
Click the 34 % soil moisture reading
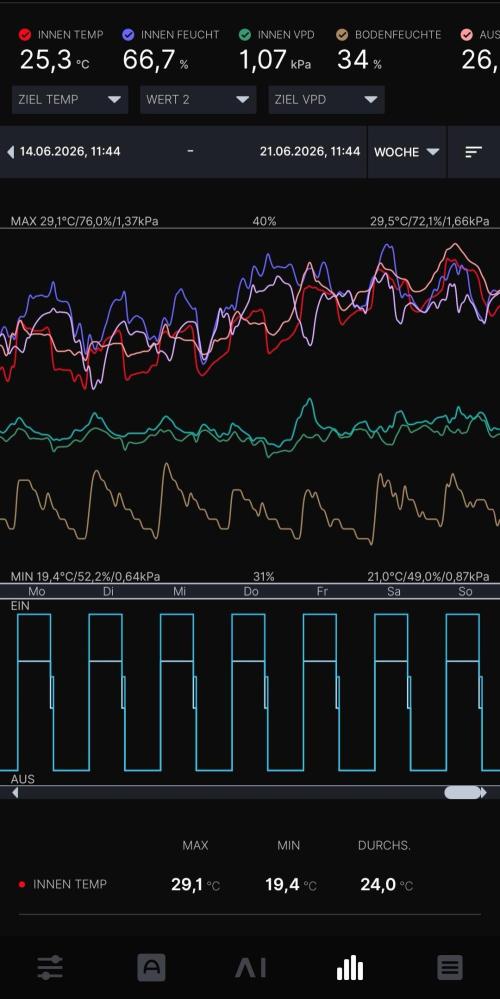359,60
